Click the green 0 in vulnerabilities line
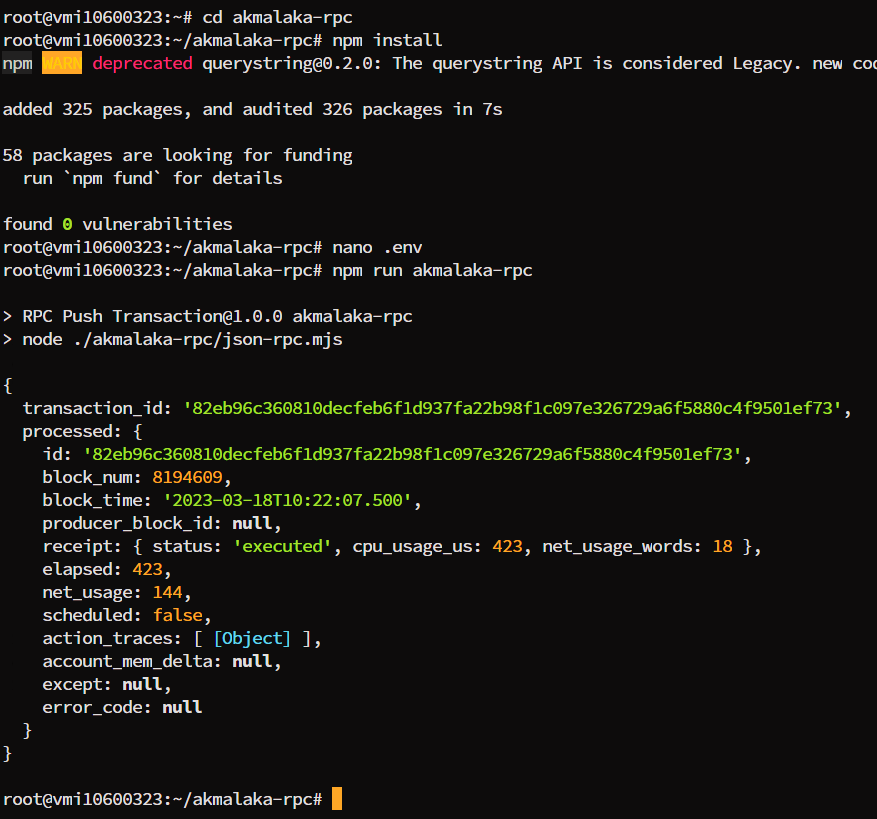Viewport: 877px width, 819px height. tap(67, 224)
